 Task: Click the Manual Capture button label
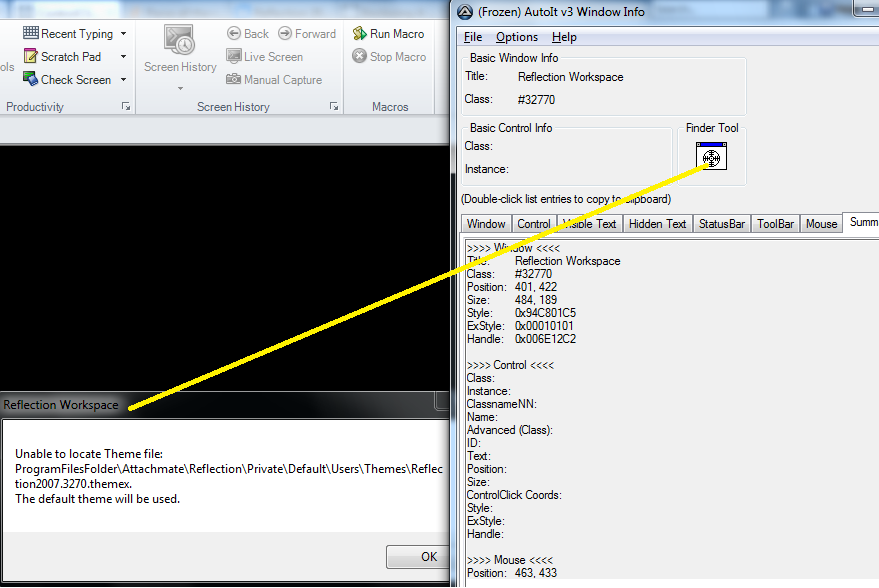tap(283, 80)
